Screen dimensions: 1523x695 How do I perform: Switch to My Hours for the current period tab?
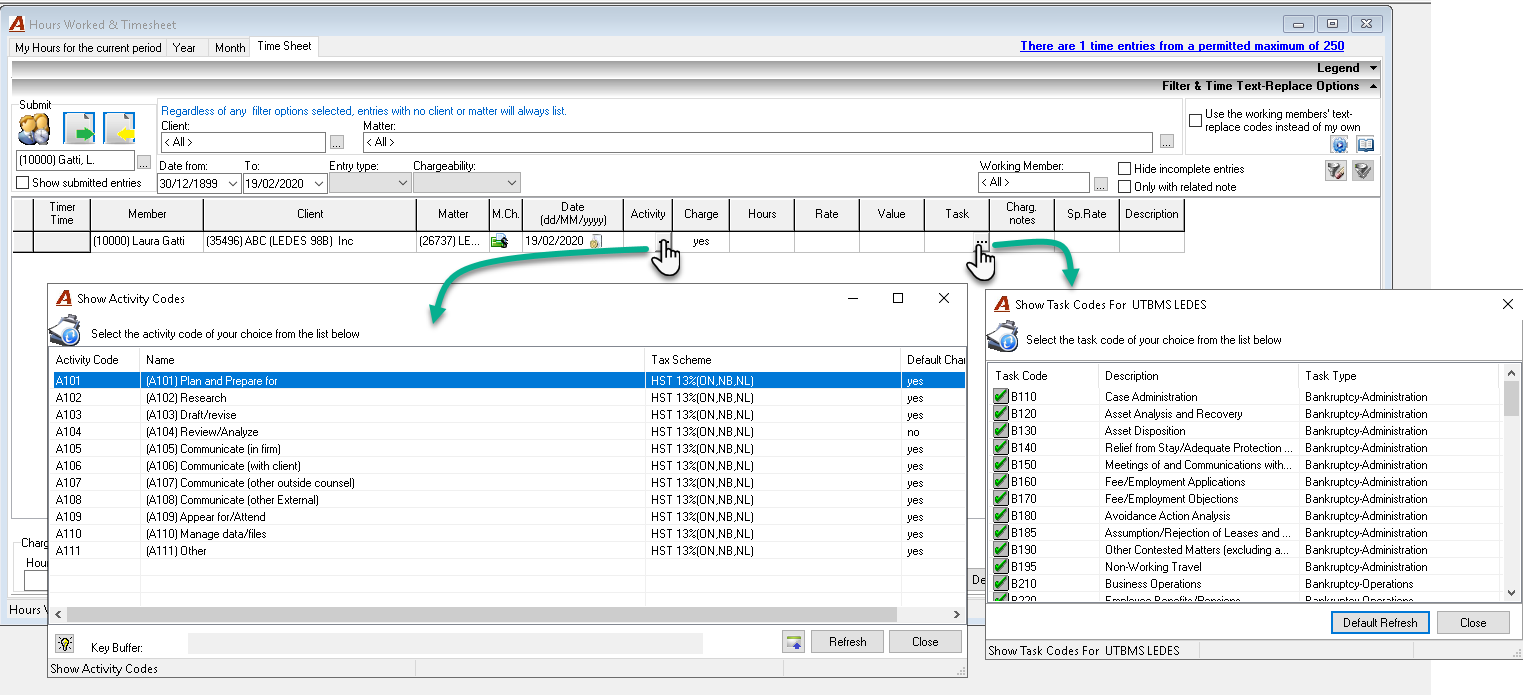(88, 48)
